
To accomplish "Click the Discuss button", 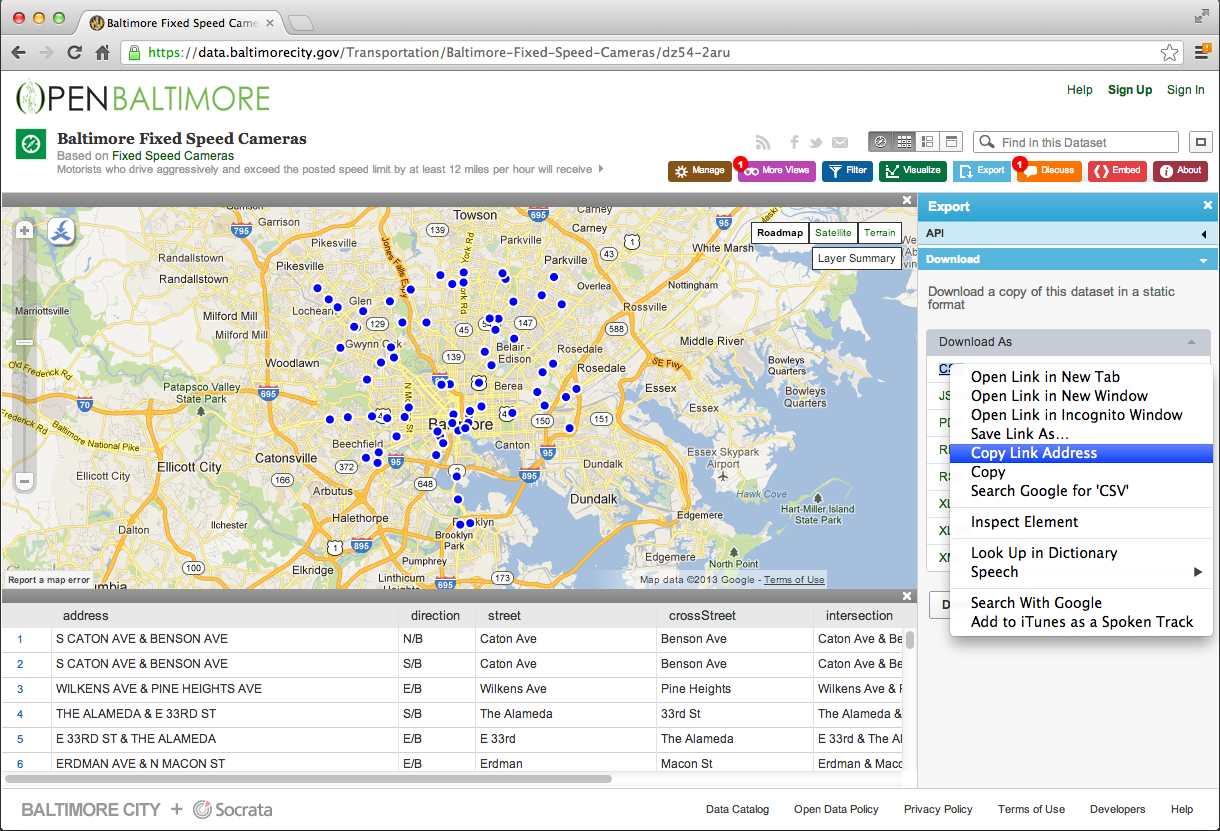I will [x=1048, y=171].
